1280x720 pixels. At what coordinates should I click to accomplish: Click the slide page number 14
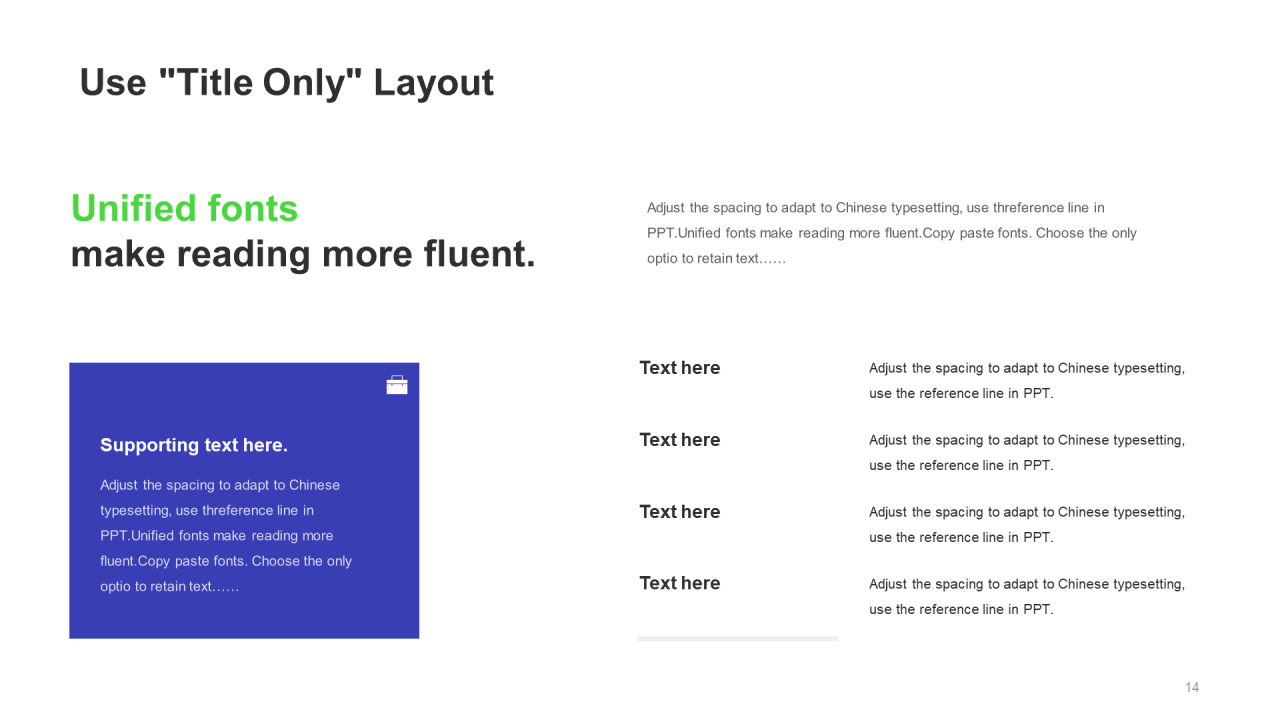click(x=1192, y=687)
